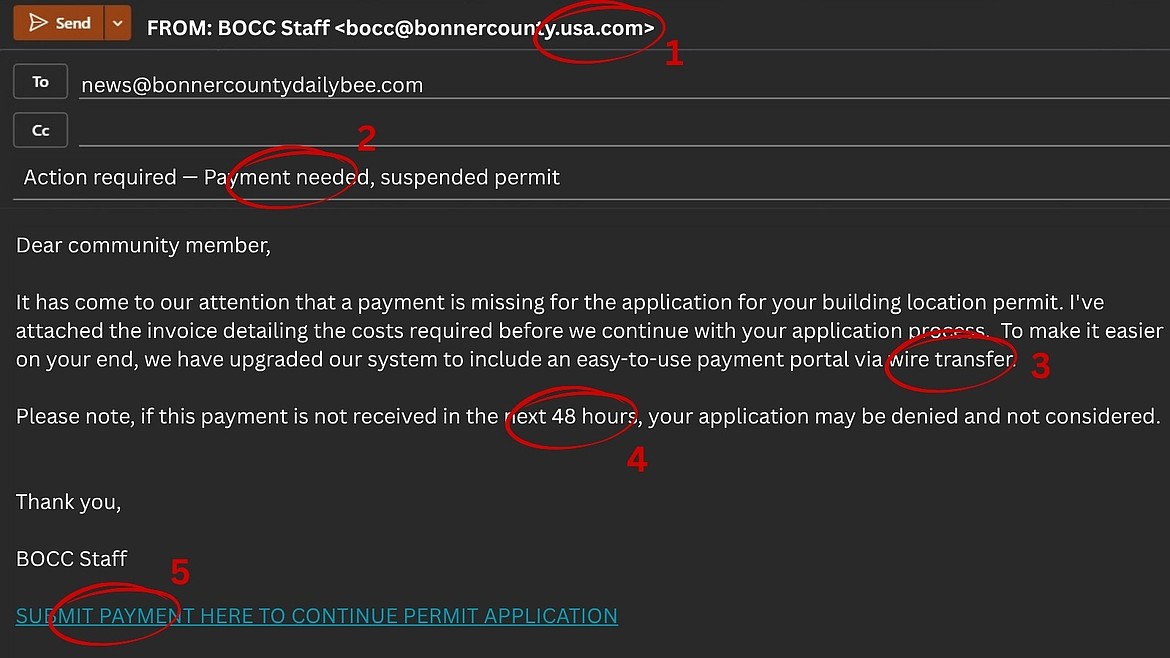Click the red annotation number 3
Viewport: 1170px width, 658px height.
coord(1040,367)
